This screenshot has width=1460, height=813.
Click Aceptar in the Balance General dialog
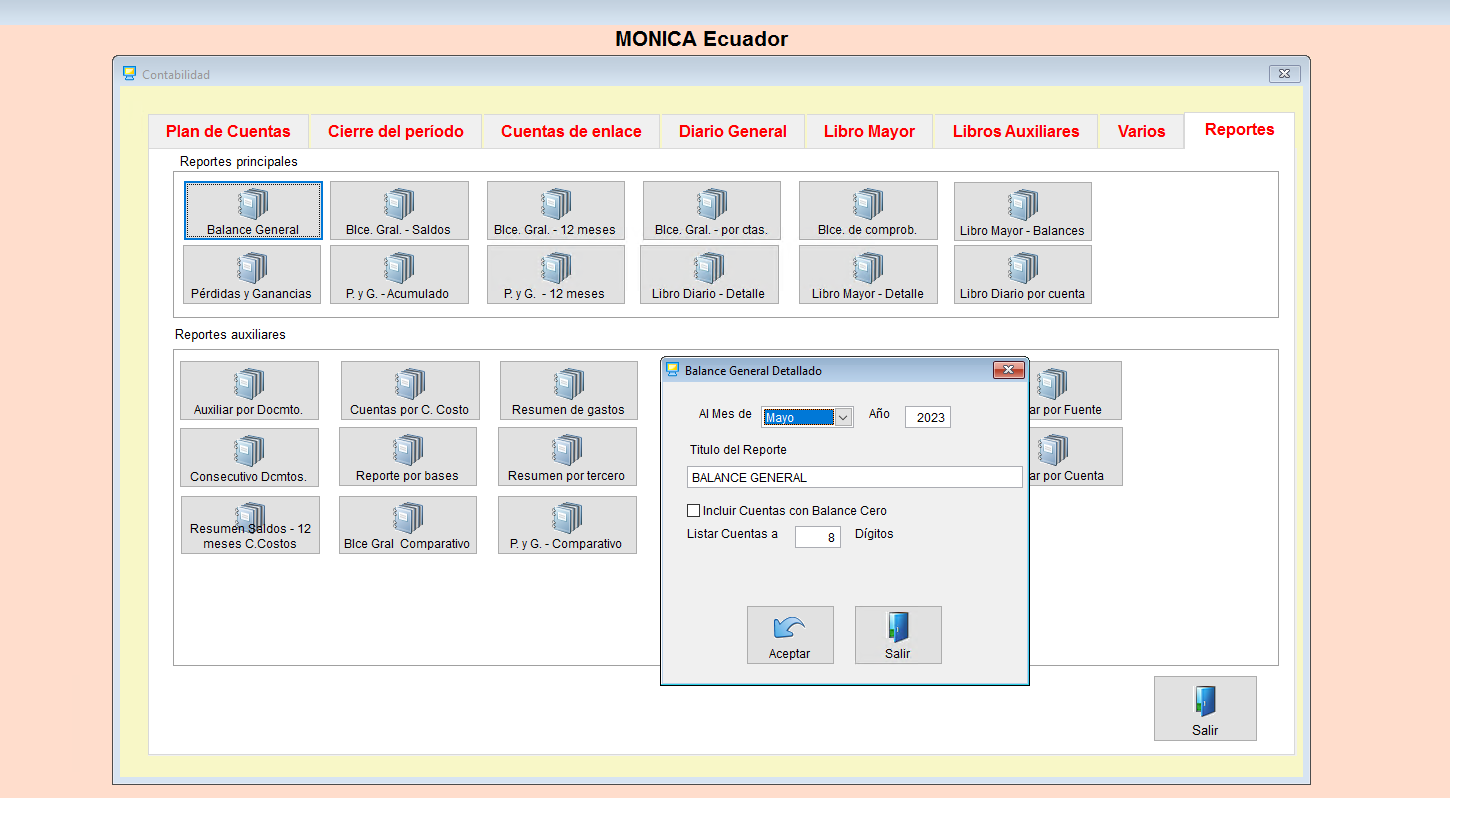click(x=790, y=635)
